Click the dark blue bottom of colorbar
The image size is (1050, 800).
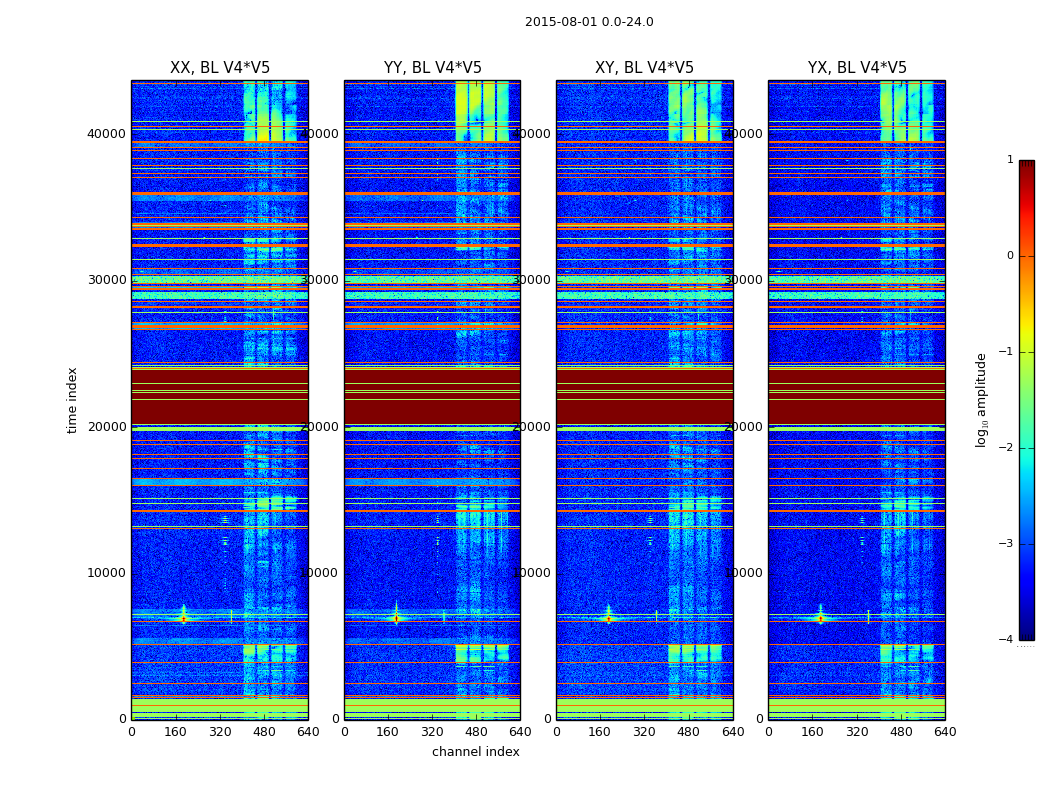point(1027,633)
